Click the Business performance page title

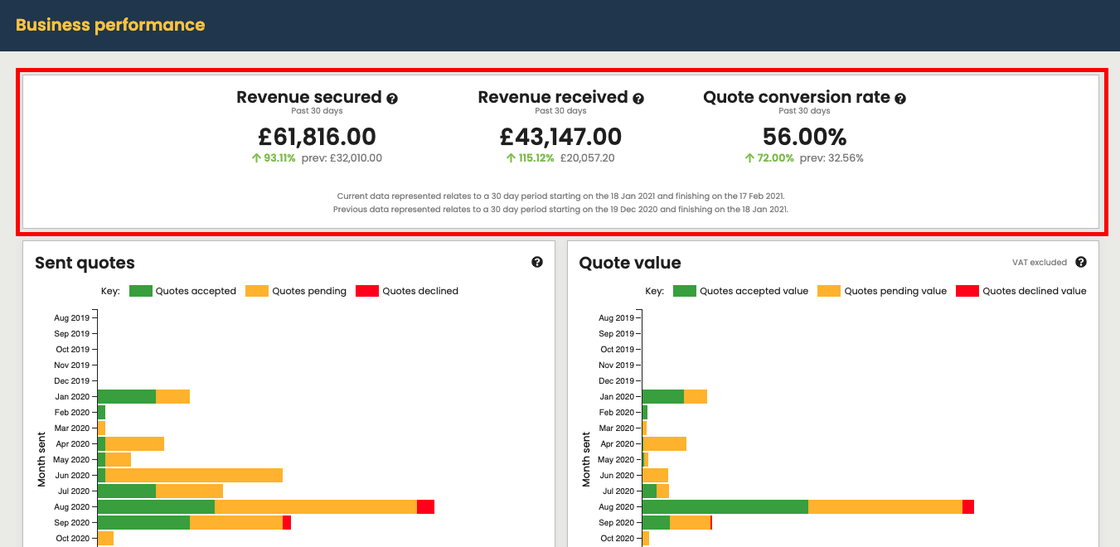(110, 25)
